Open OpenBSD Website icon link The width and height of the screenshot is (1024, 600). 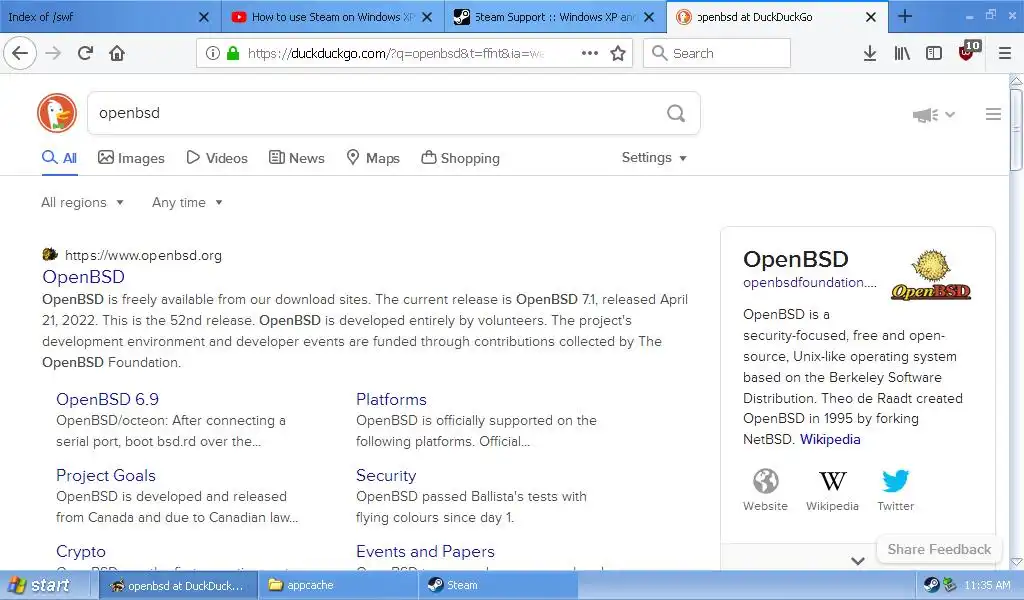[x=765, y=490]
